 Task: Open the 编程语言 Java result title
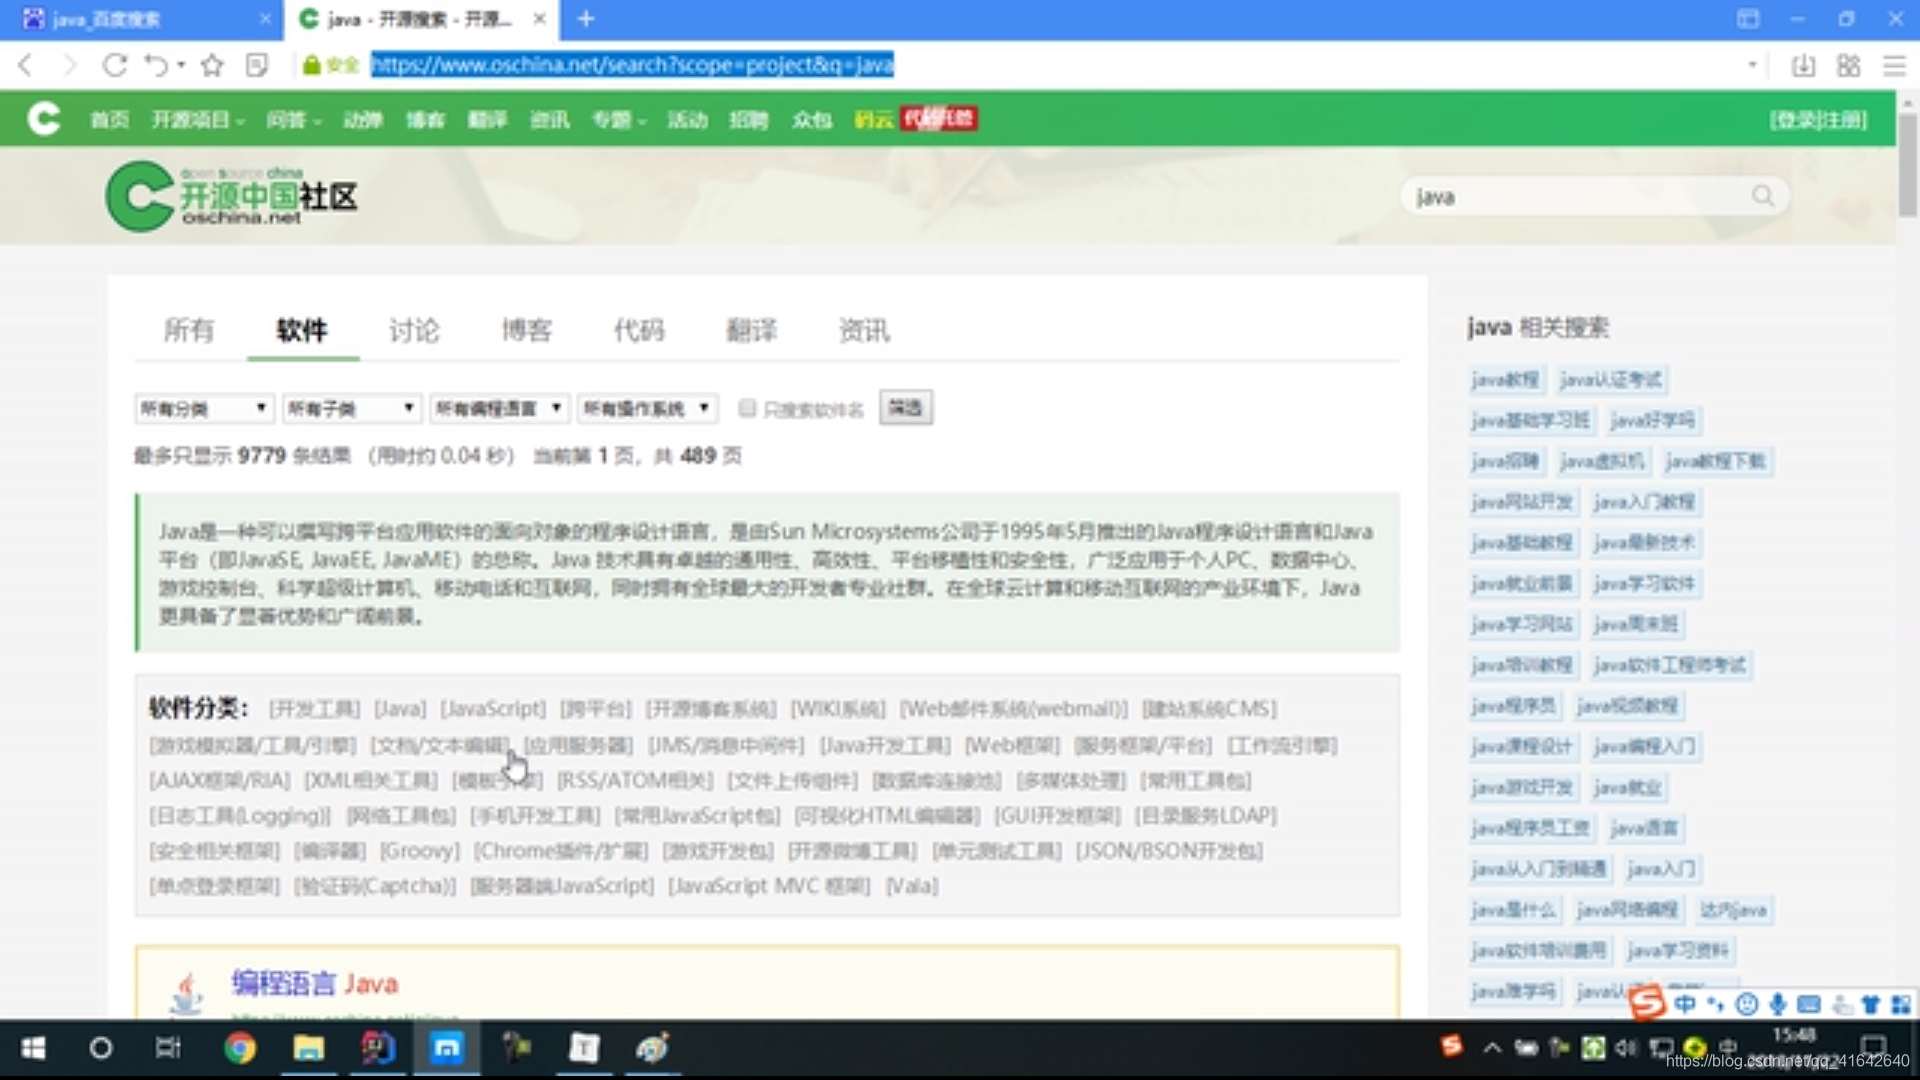click(315, 984)
